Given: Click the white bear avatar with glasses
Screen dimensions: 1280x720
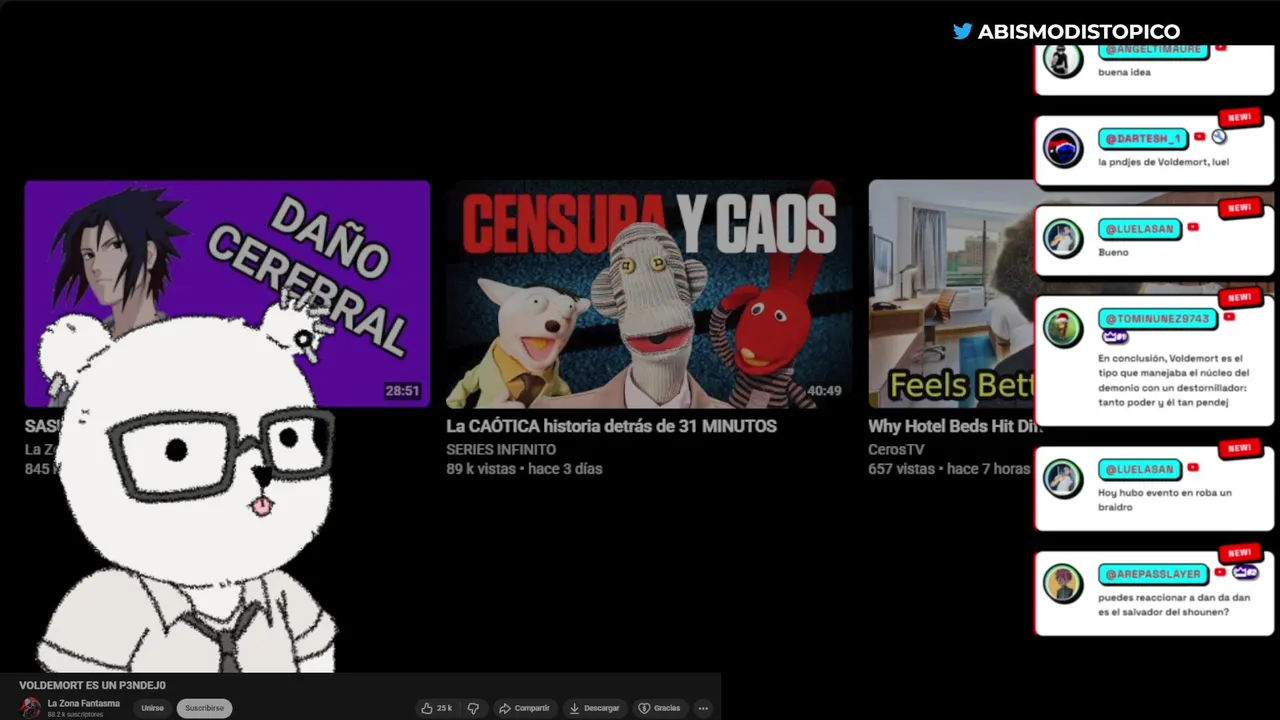Looking at the screenshot, I should 187,480.
